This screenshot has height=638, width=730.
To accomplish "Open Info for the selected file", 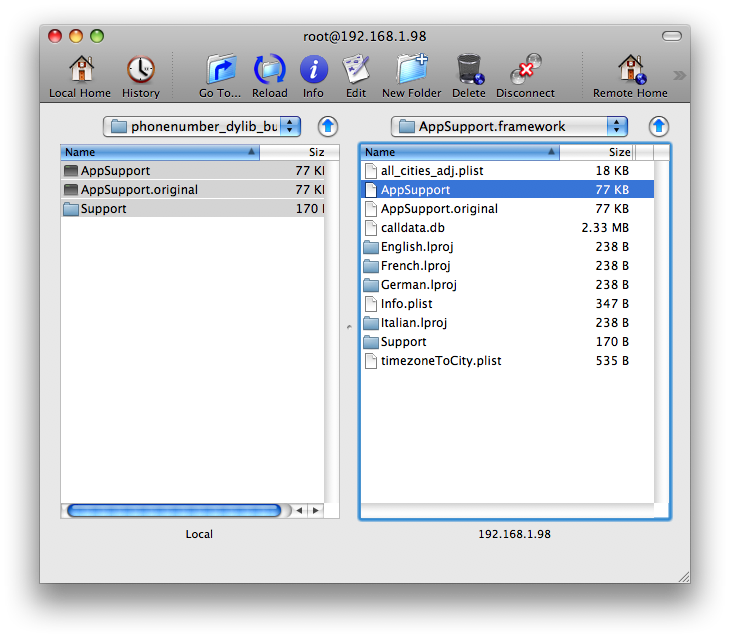I will tap(313, 70).
